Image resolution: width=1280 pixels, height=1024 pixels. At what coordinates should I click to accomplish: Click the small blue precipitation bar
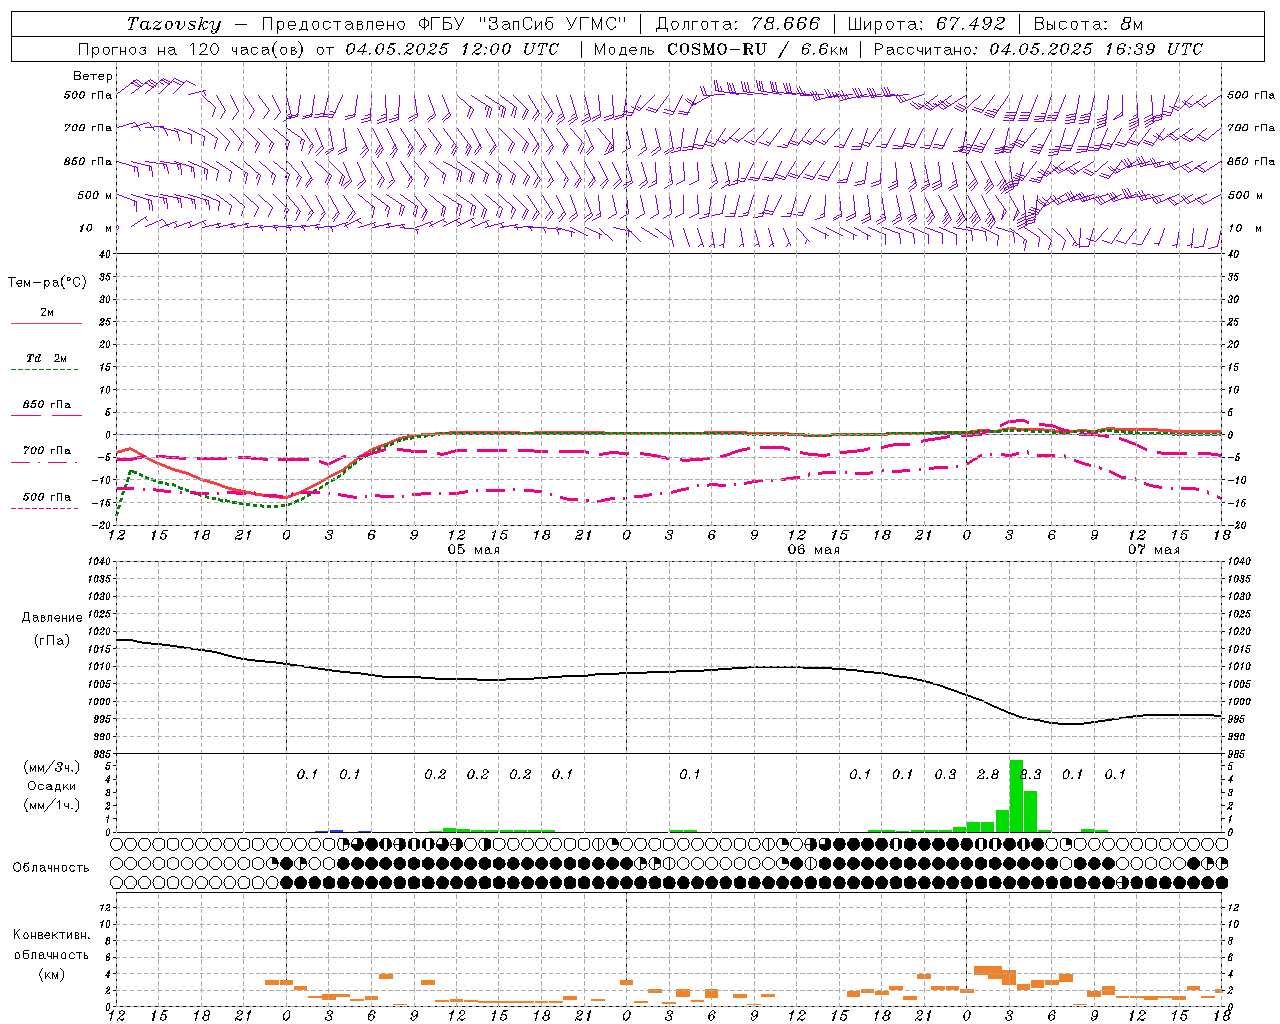pos(337,830)
